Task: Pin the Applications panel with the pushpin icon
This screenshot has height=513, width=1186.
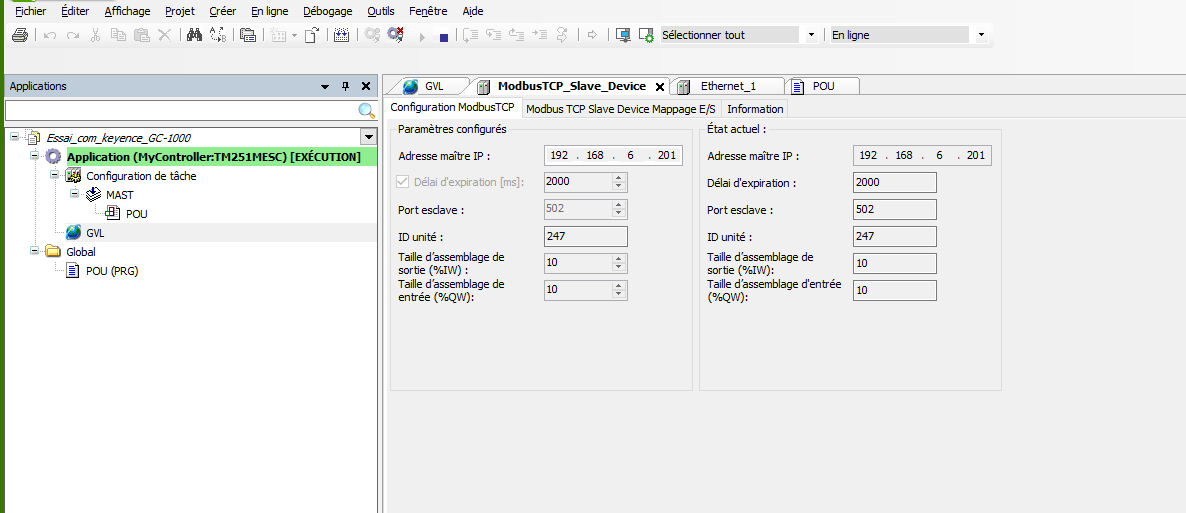Action: pos(346,87)
